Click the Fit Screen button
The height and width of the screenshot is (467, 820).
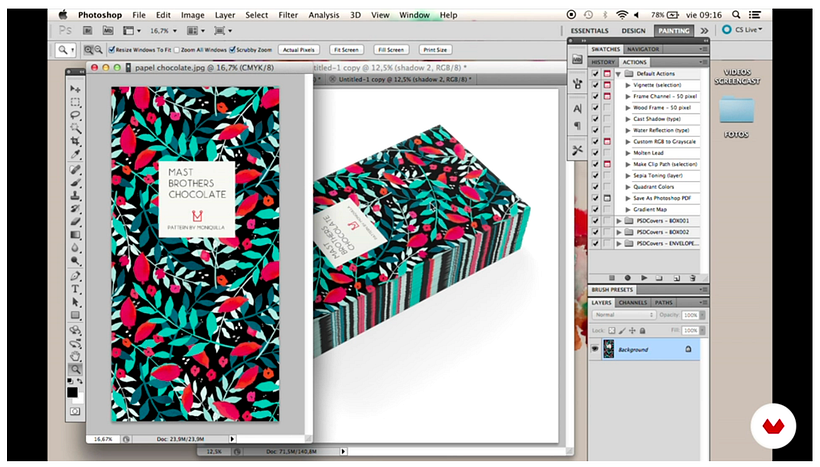pos(346,50)
